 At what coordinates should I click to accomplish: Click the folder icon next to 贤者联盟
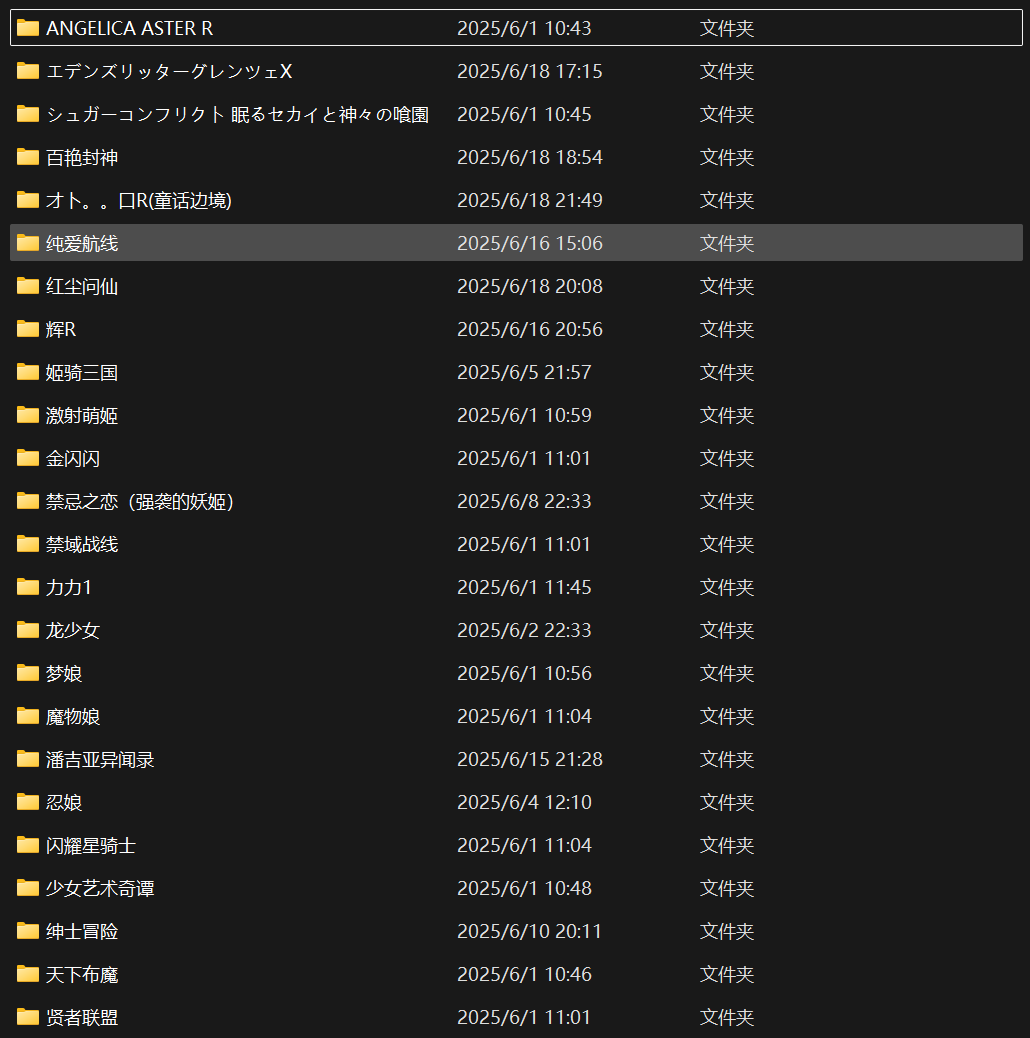coord(28,1017)
